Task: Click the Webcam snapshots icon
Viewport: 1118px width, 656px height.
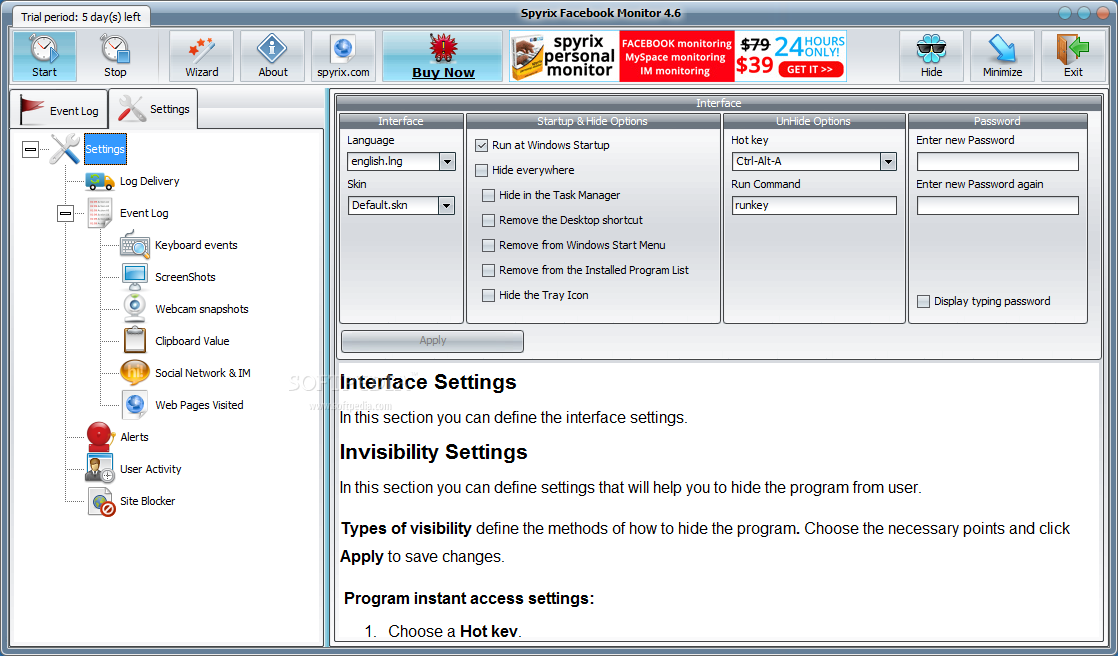Action: pos(135,308)
